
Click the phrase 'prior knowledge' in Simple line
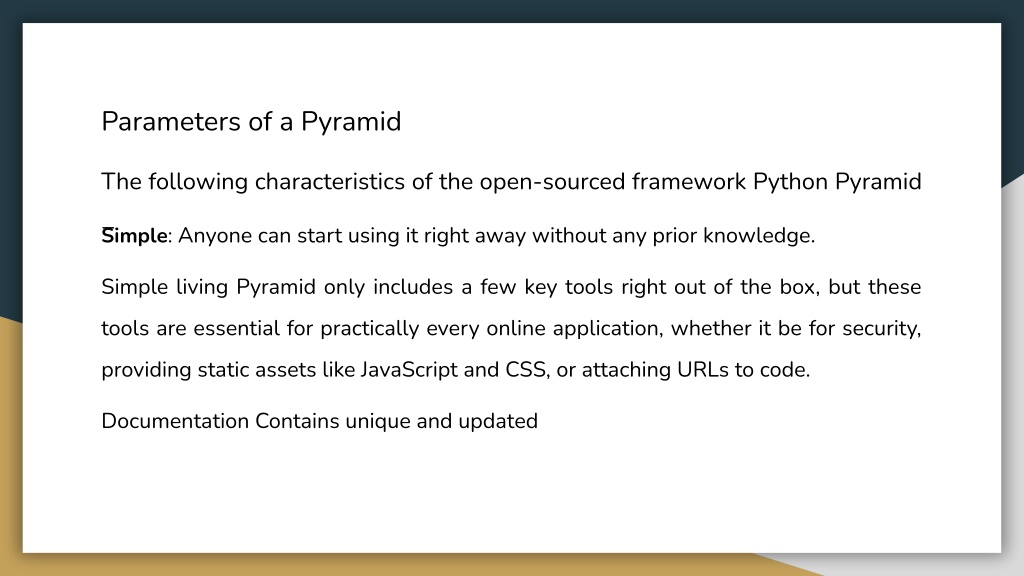click(732, 236)
